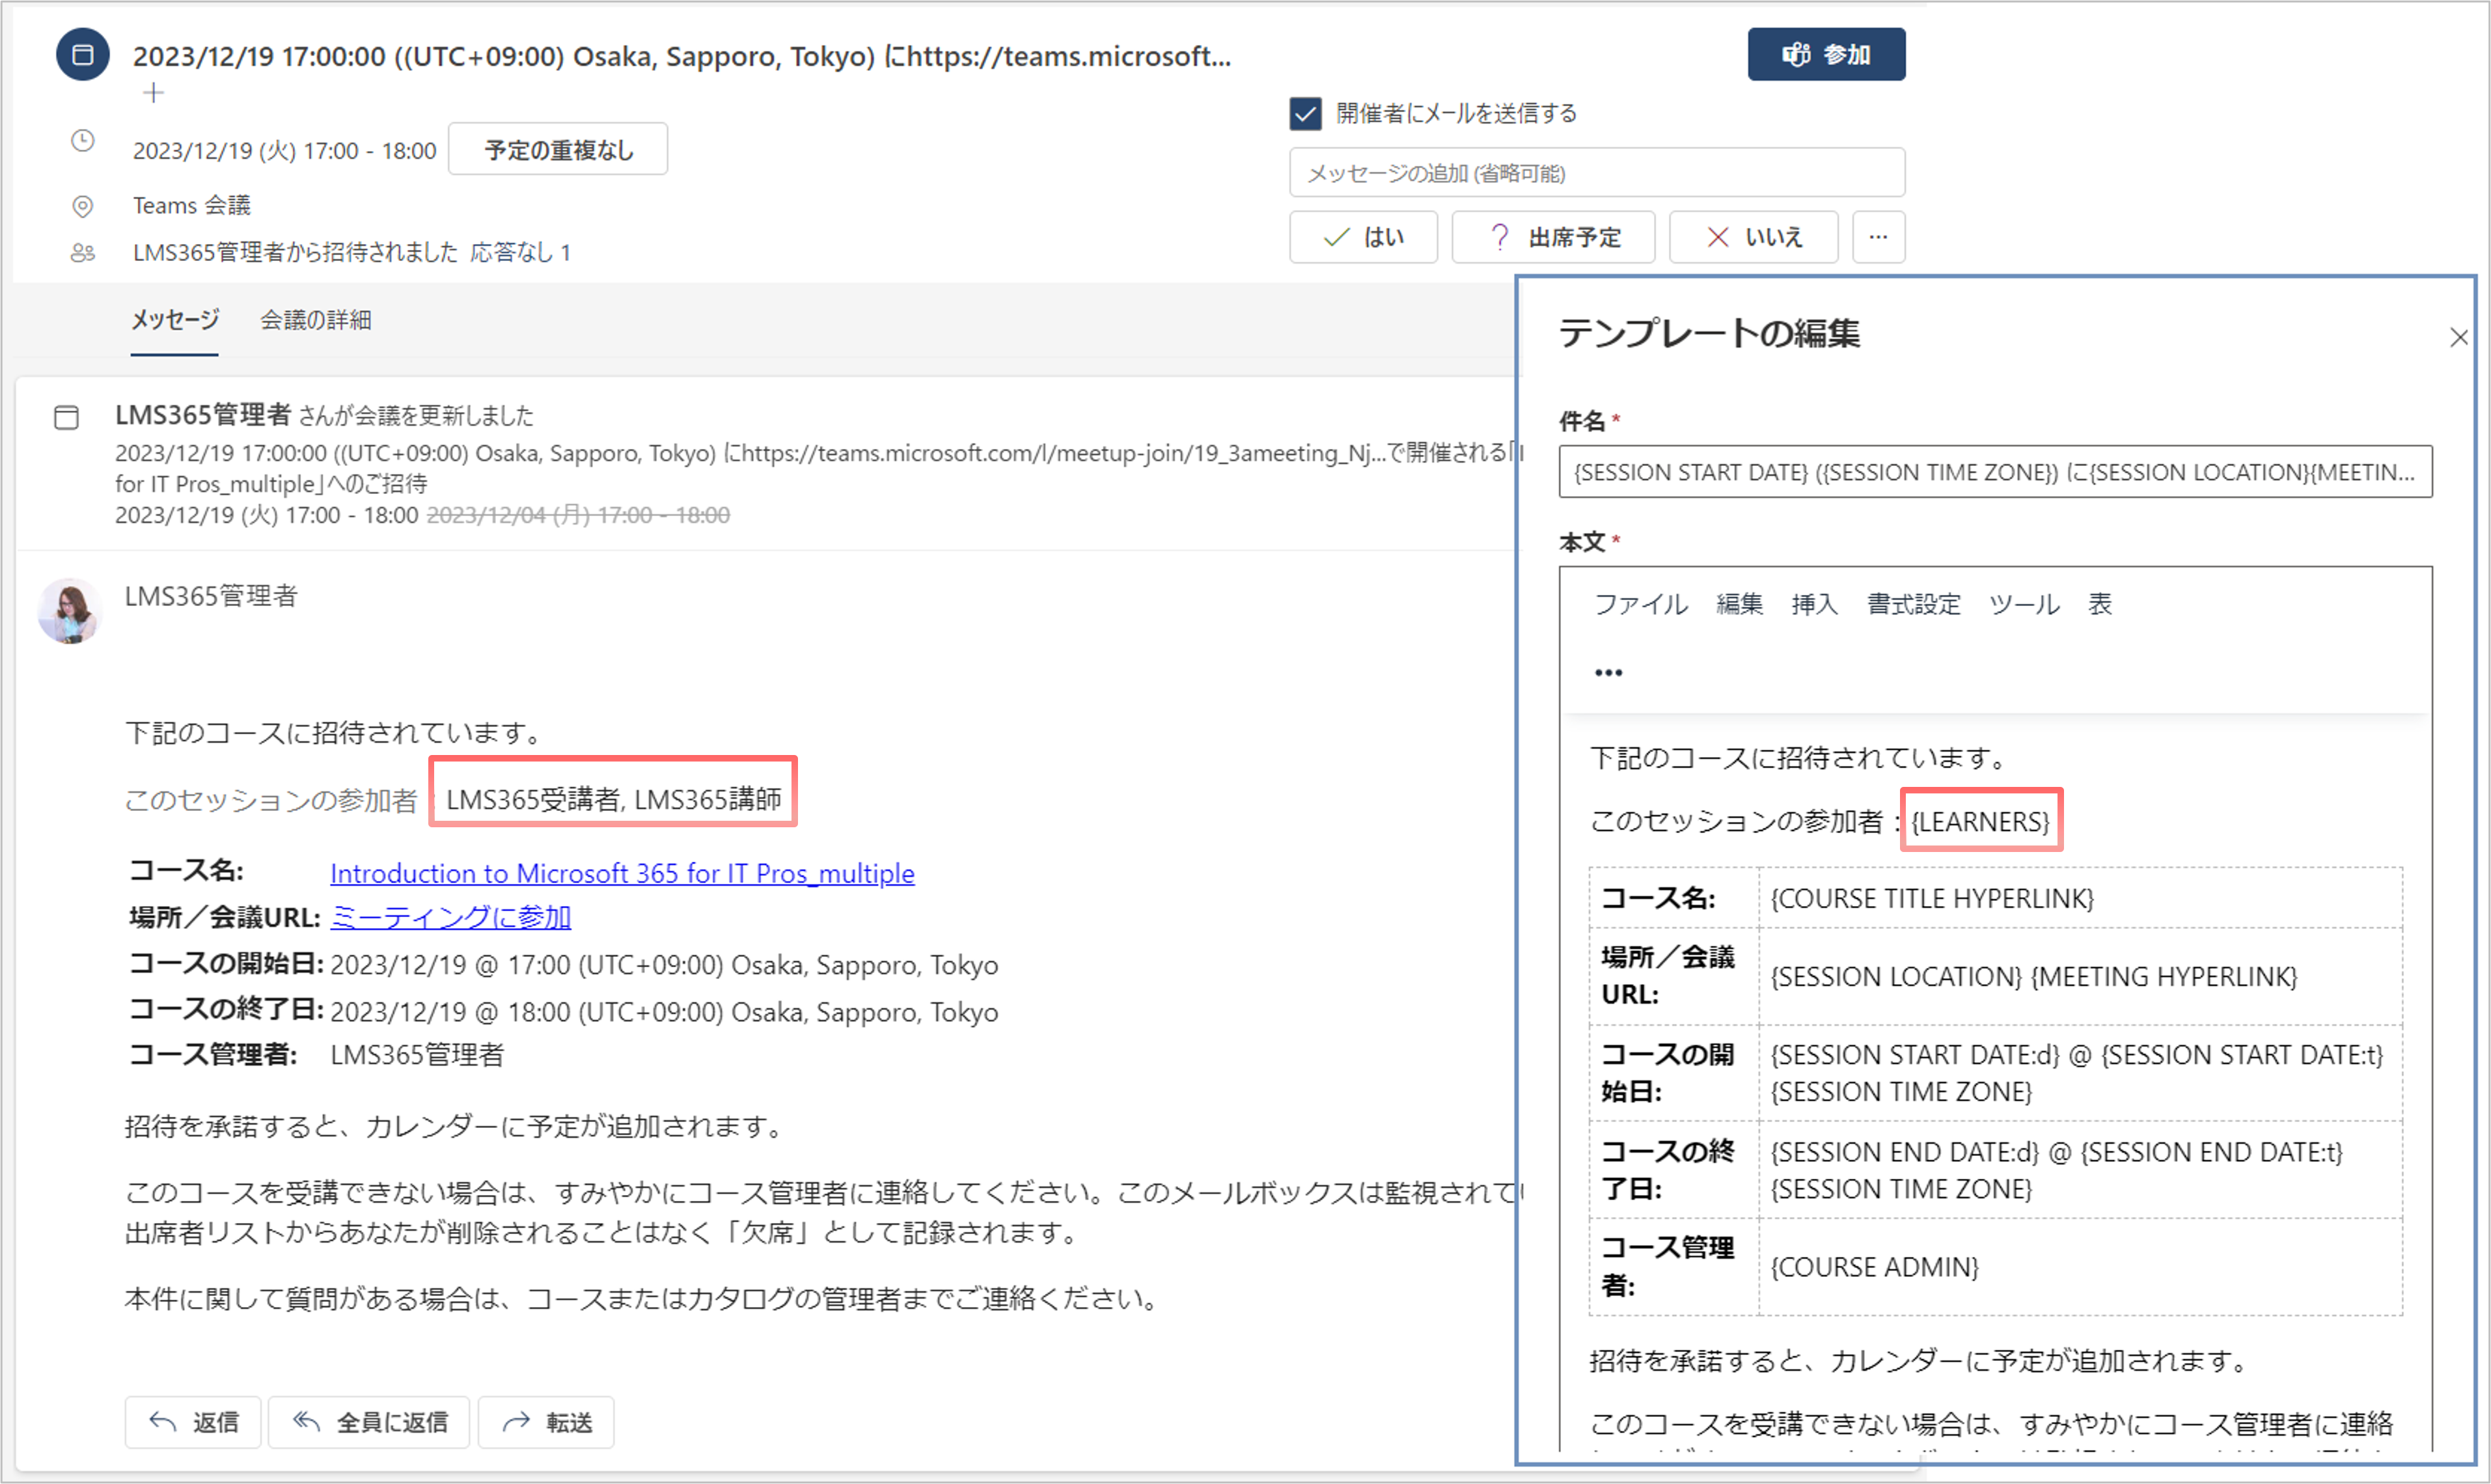Open the 挿入 menu in editor
Viewport: 2491px width, 1484px height.
[1814, 604]
